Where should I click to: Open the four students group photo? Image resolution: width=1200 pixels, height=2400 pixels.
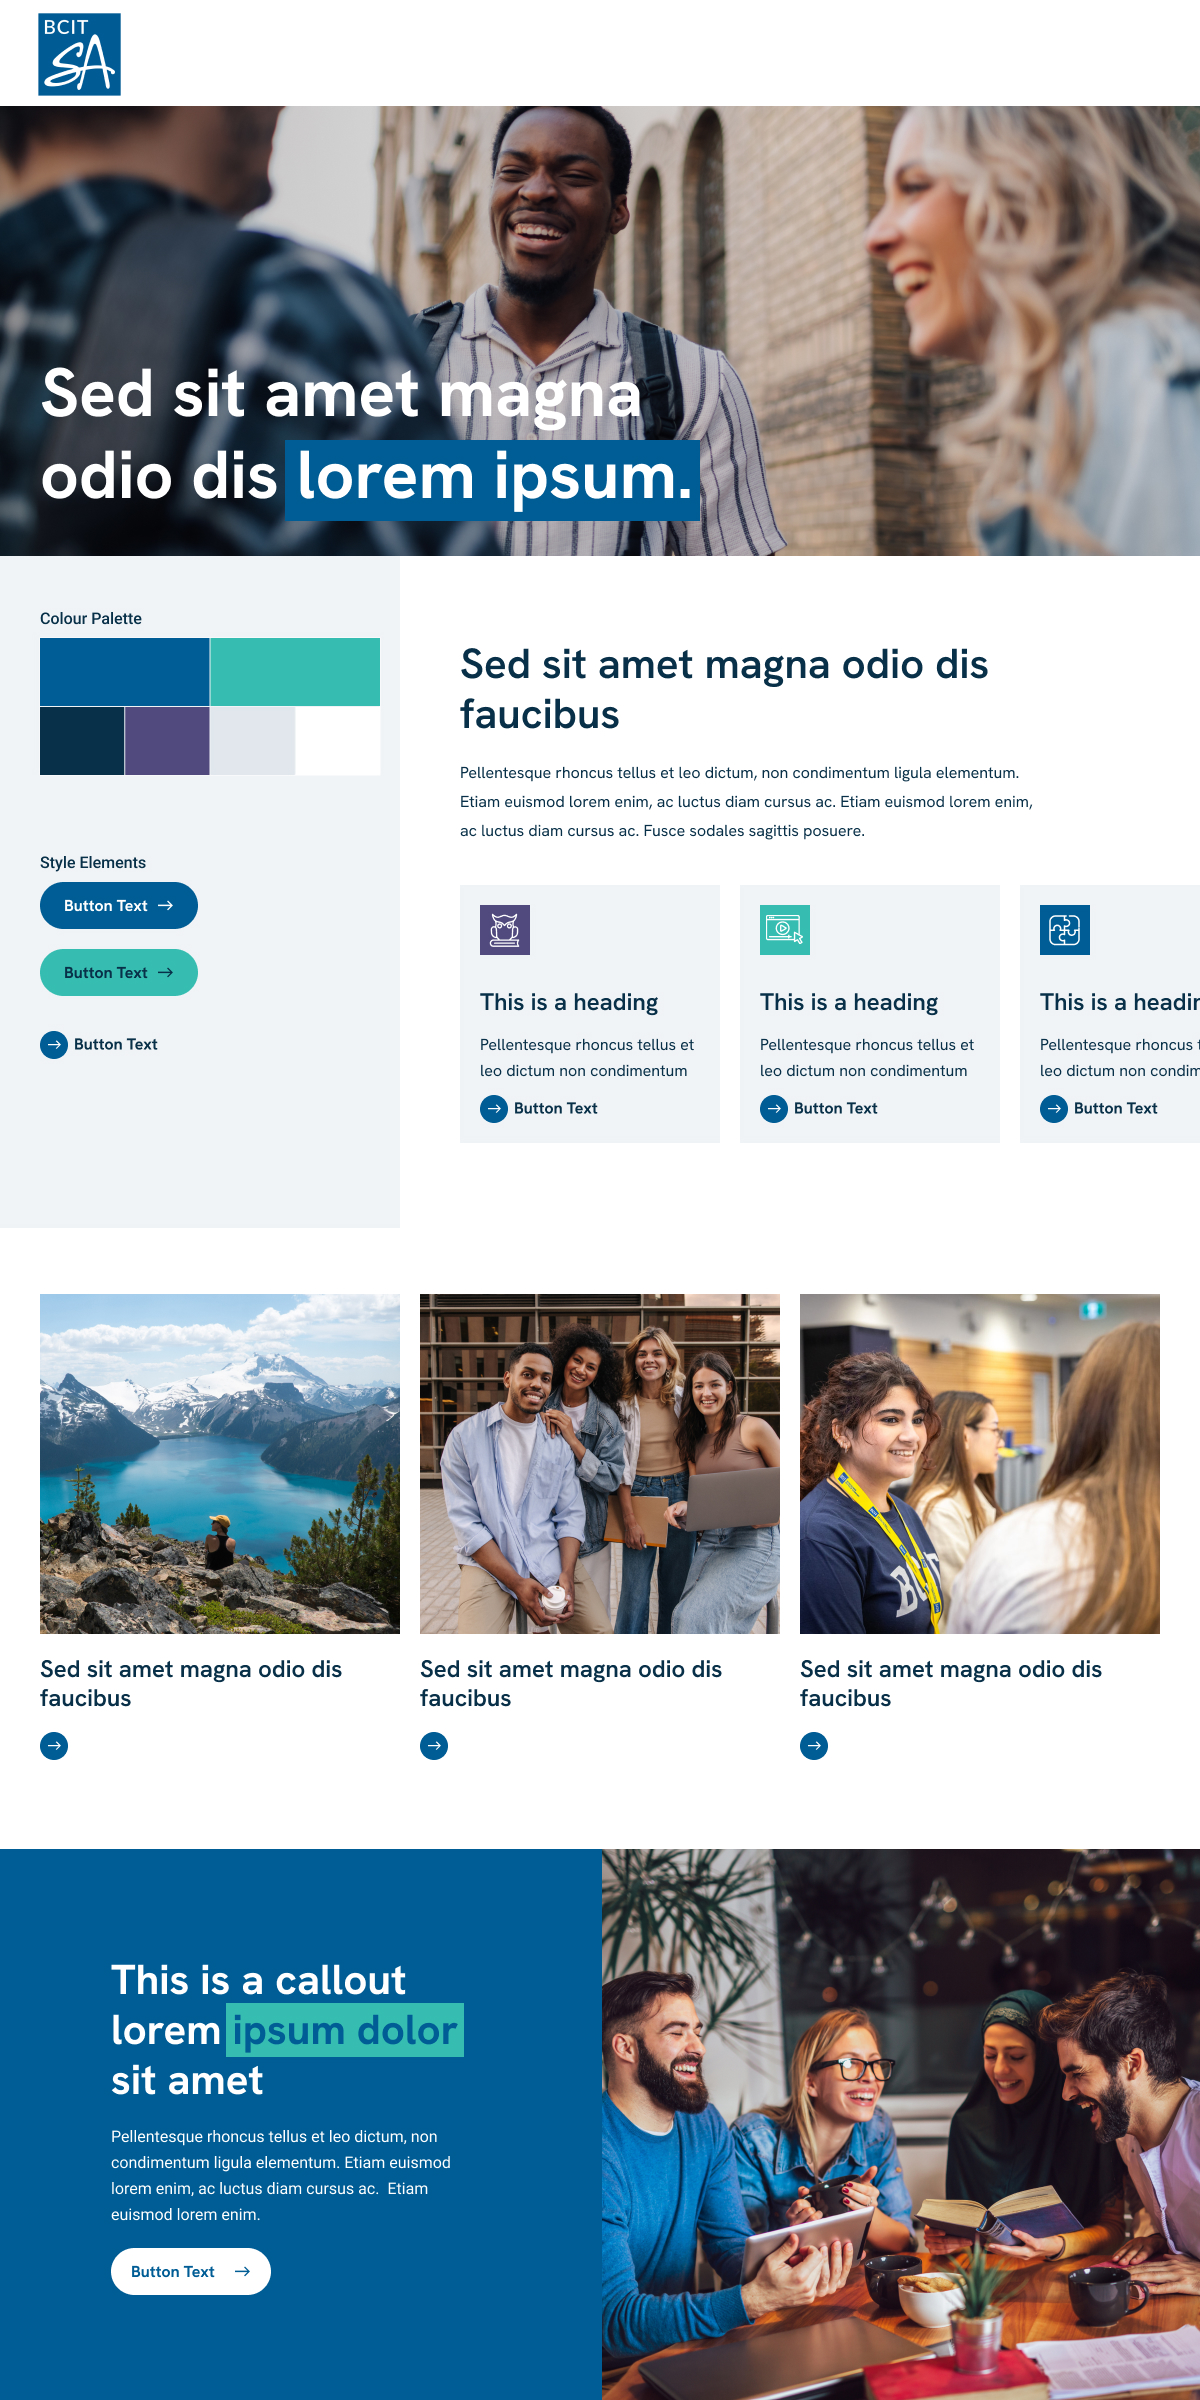(x=600, y=1464)
